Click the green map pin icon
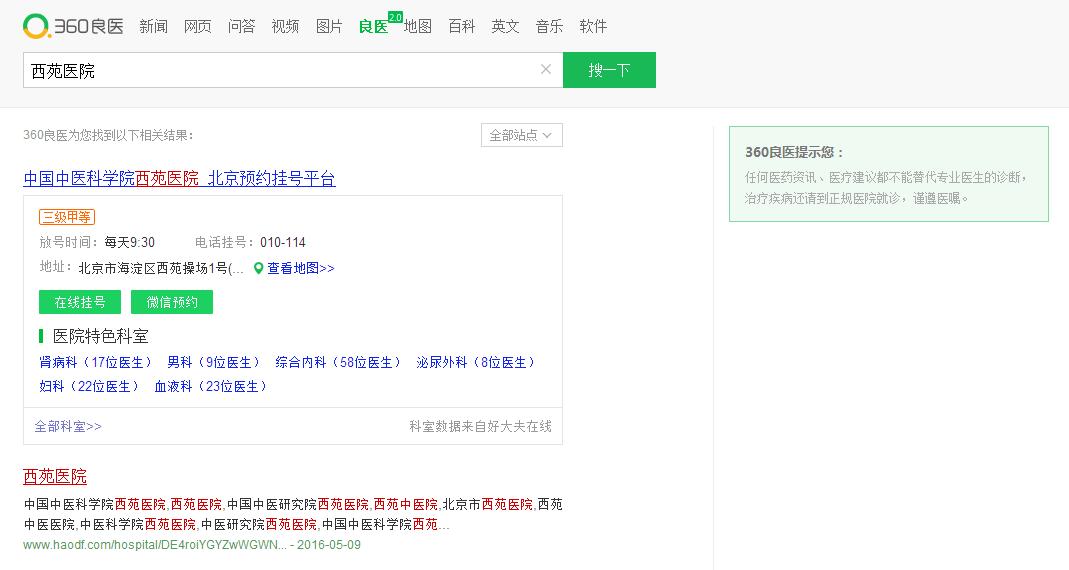The width and height of the screenshot is (1069, 570). (x=258, y=268)
